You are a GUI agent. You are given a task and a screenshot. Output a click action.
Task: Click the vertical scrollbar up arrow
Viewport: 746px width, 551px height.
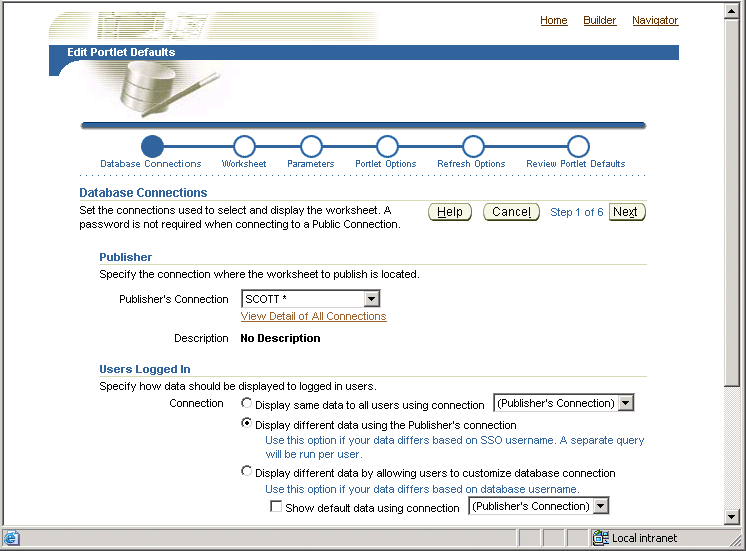[x=732, y=10]
